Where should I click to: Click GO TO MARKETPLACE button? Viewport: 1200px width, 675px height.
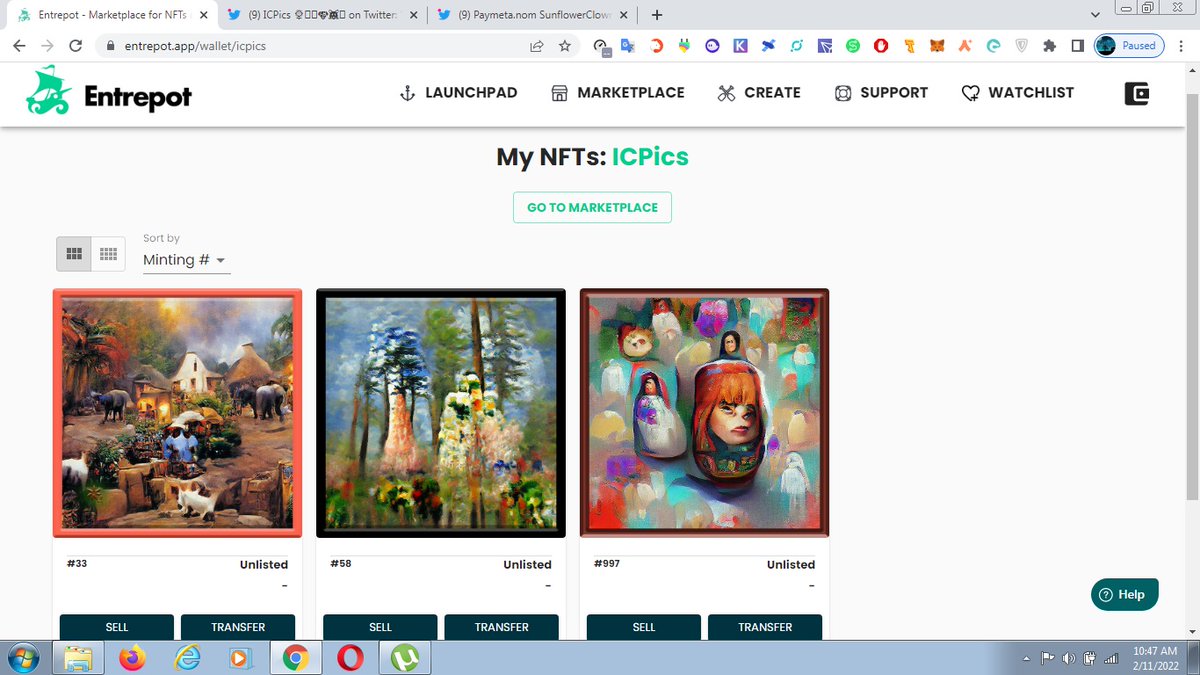click(x=592, y=207)
